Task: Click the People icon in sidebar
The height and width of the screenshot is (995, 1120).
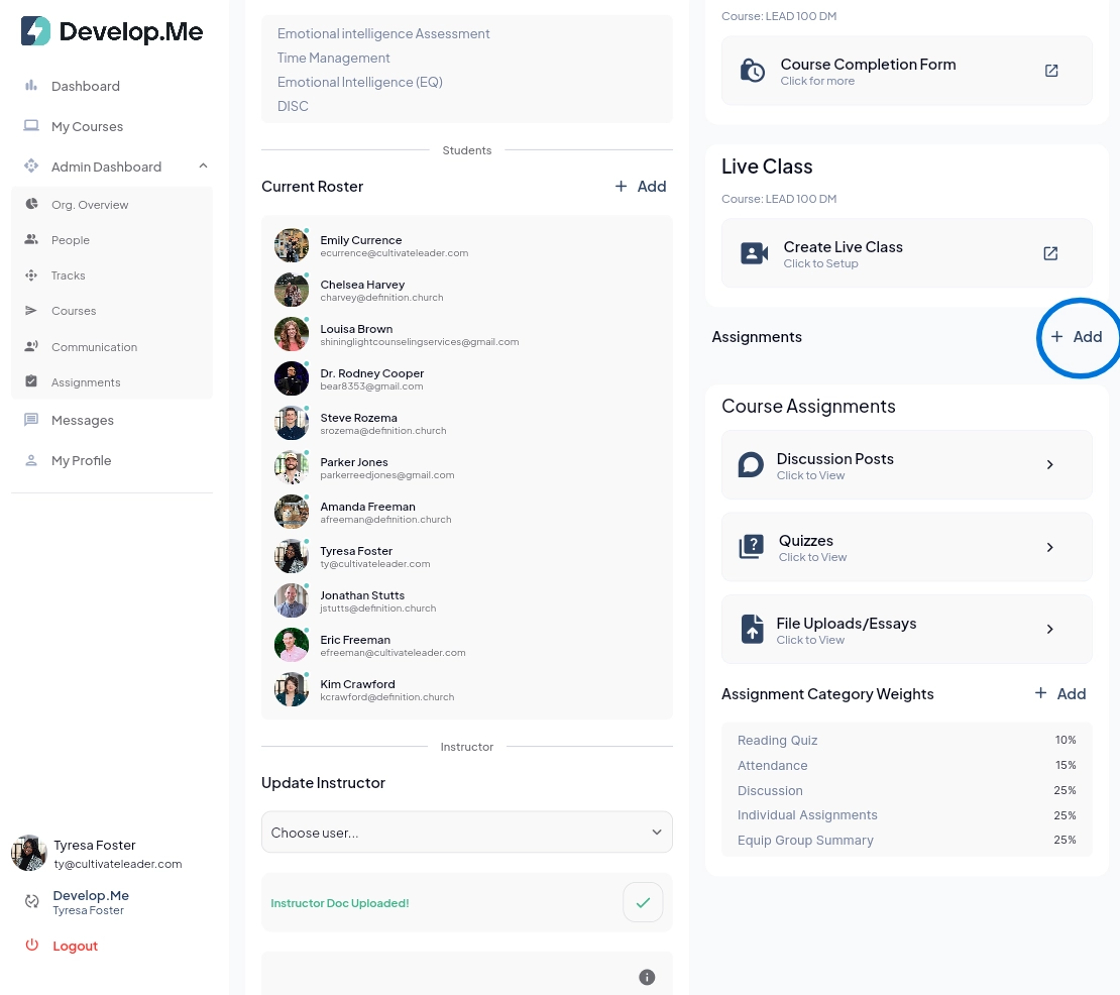Action: [31, 240]
